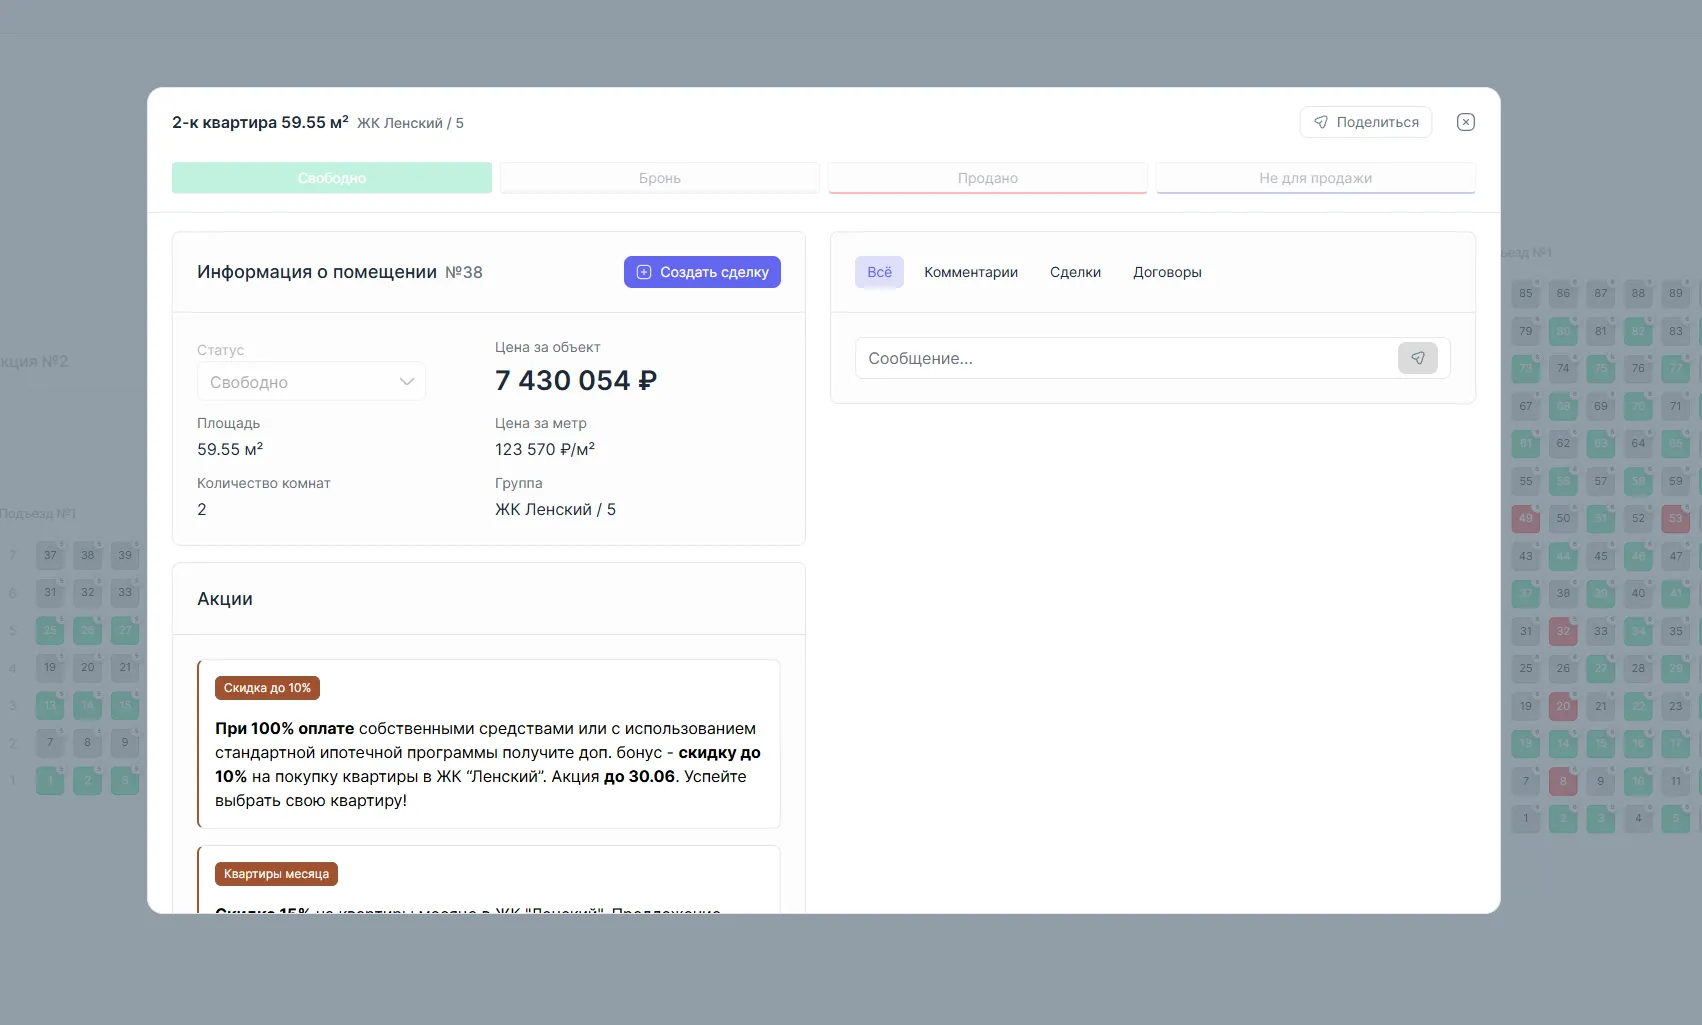
Task: Set status to Бронь in the top bar
Action: (x=660, y=178)
